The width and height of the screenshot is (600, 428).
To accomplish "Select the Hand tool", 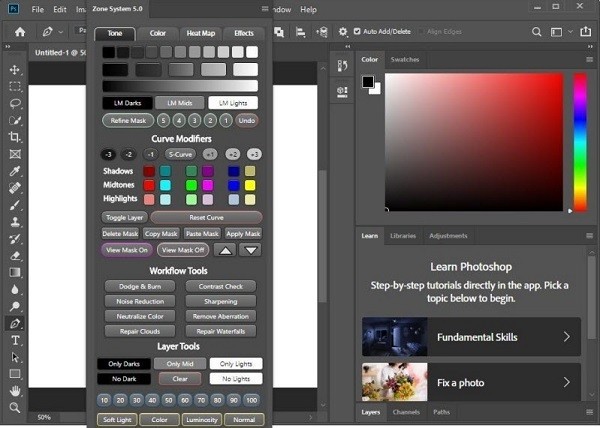I will pyautogui.click(x=15, y=391).
